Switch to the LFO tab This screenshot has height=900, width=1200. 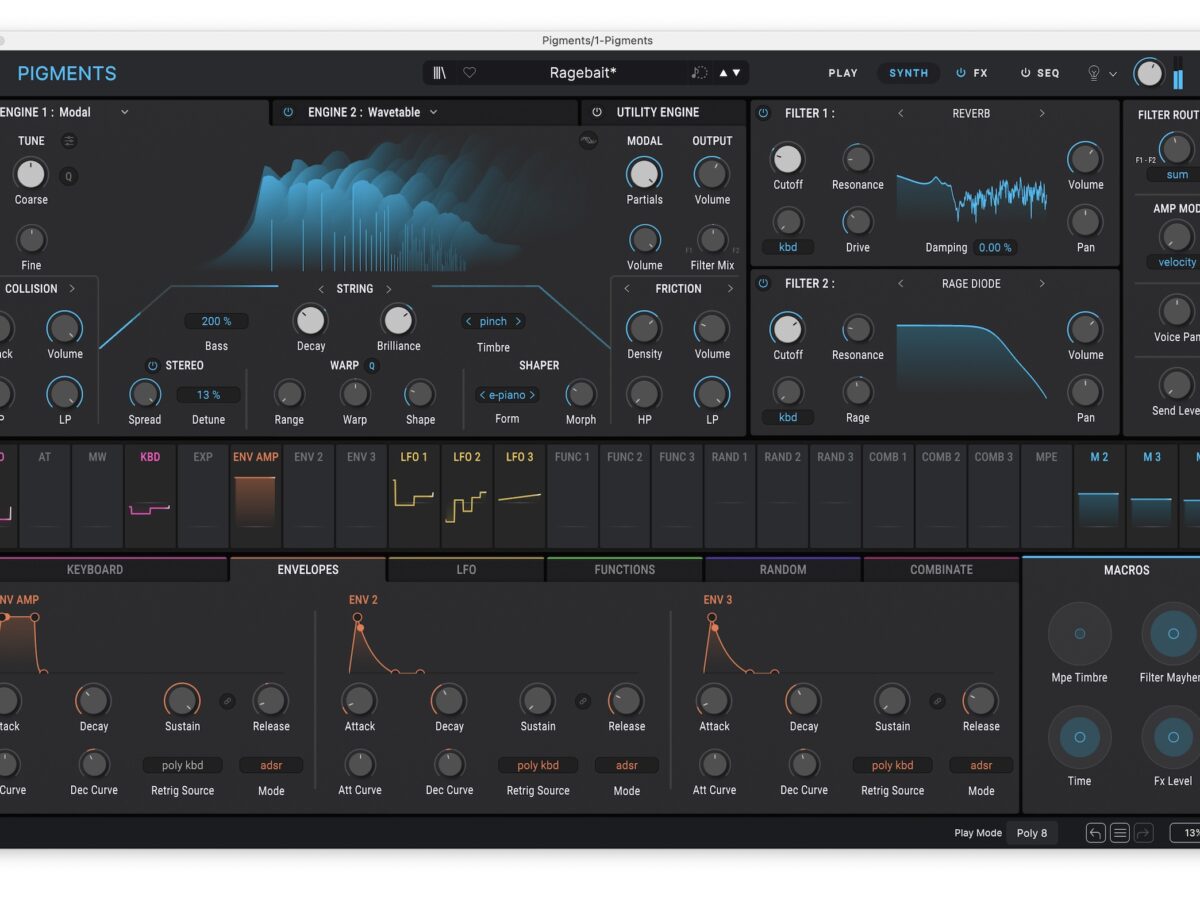466,570
